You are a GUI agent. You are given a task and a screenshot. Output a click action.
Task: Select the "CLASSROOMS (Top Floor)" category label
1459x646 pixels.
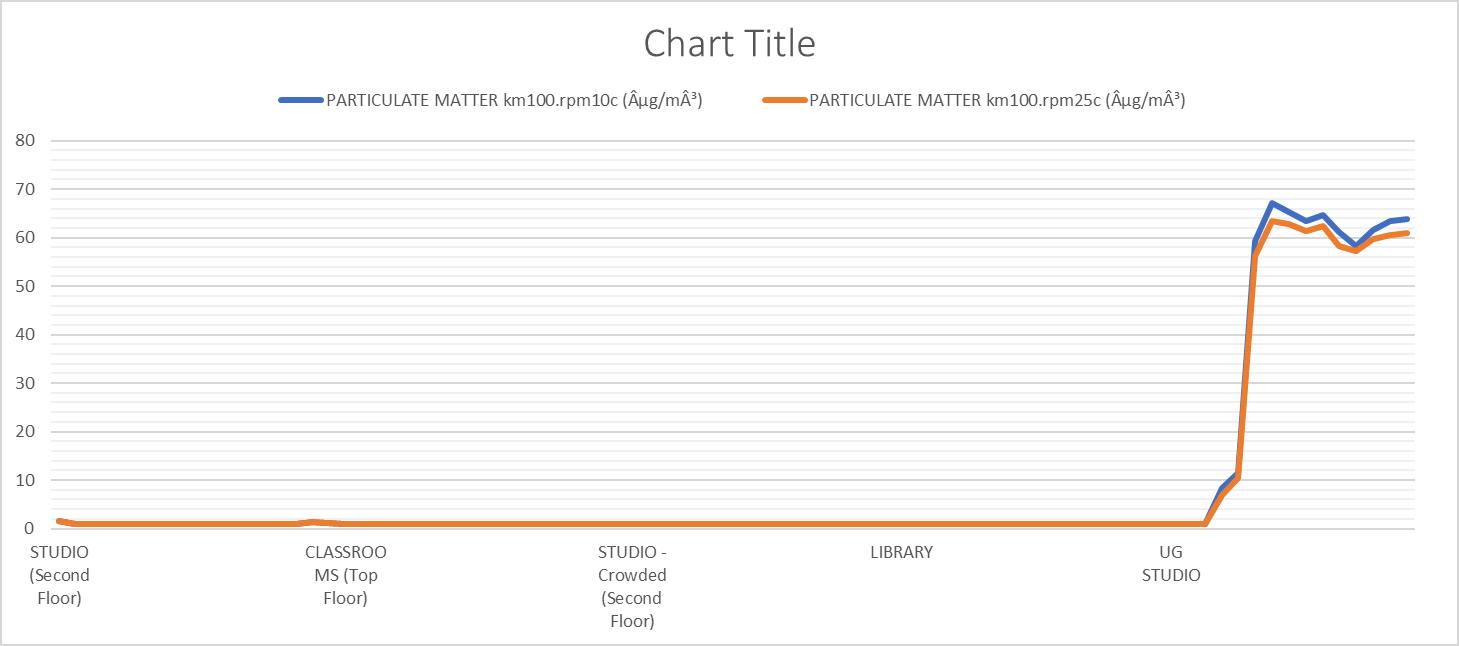tap(345, 575)
